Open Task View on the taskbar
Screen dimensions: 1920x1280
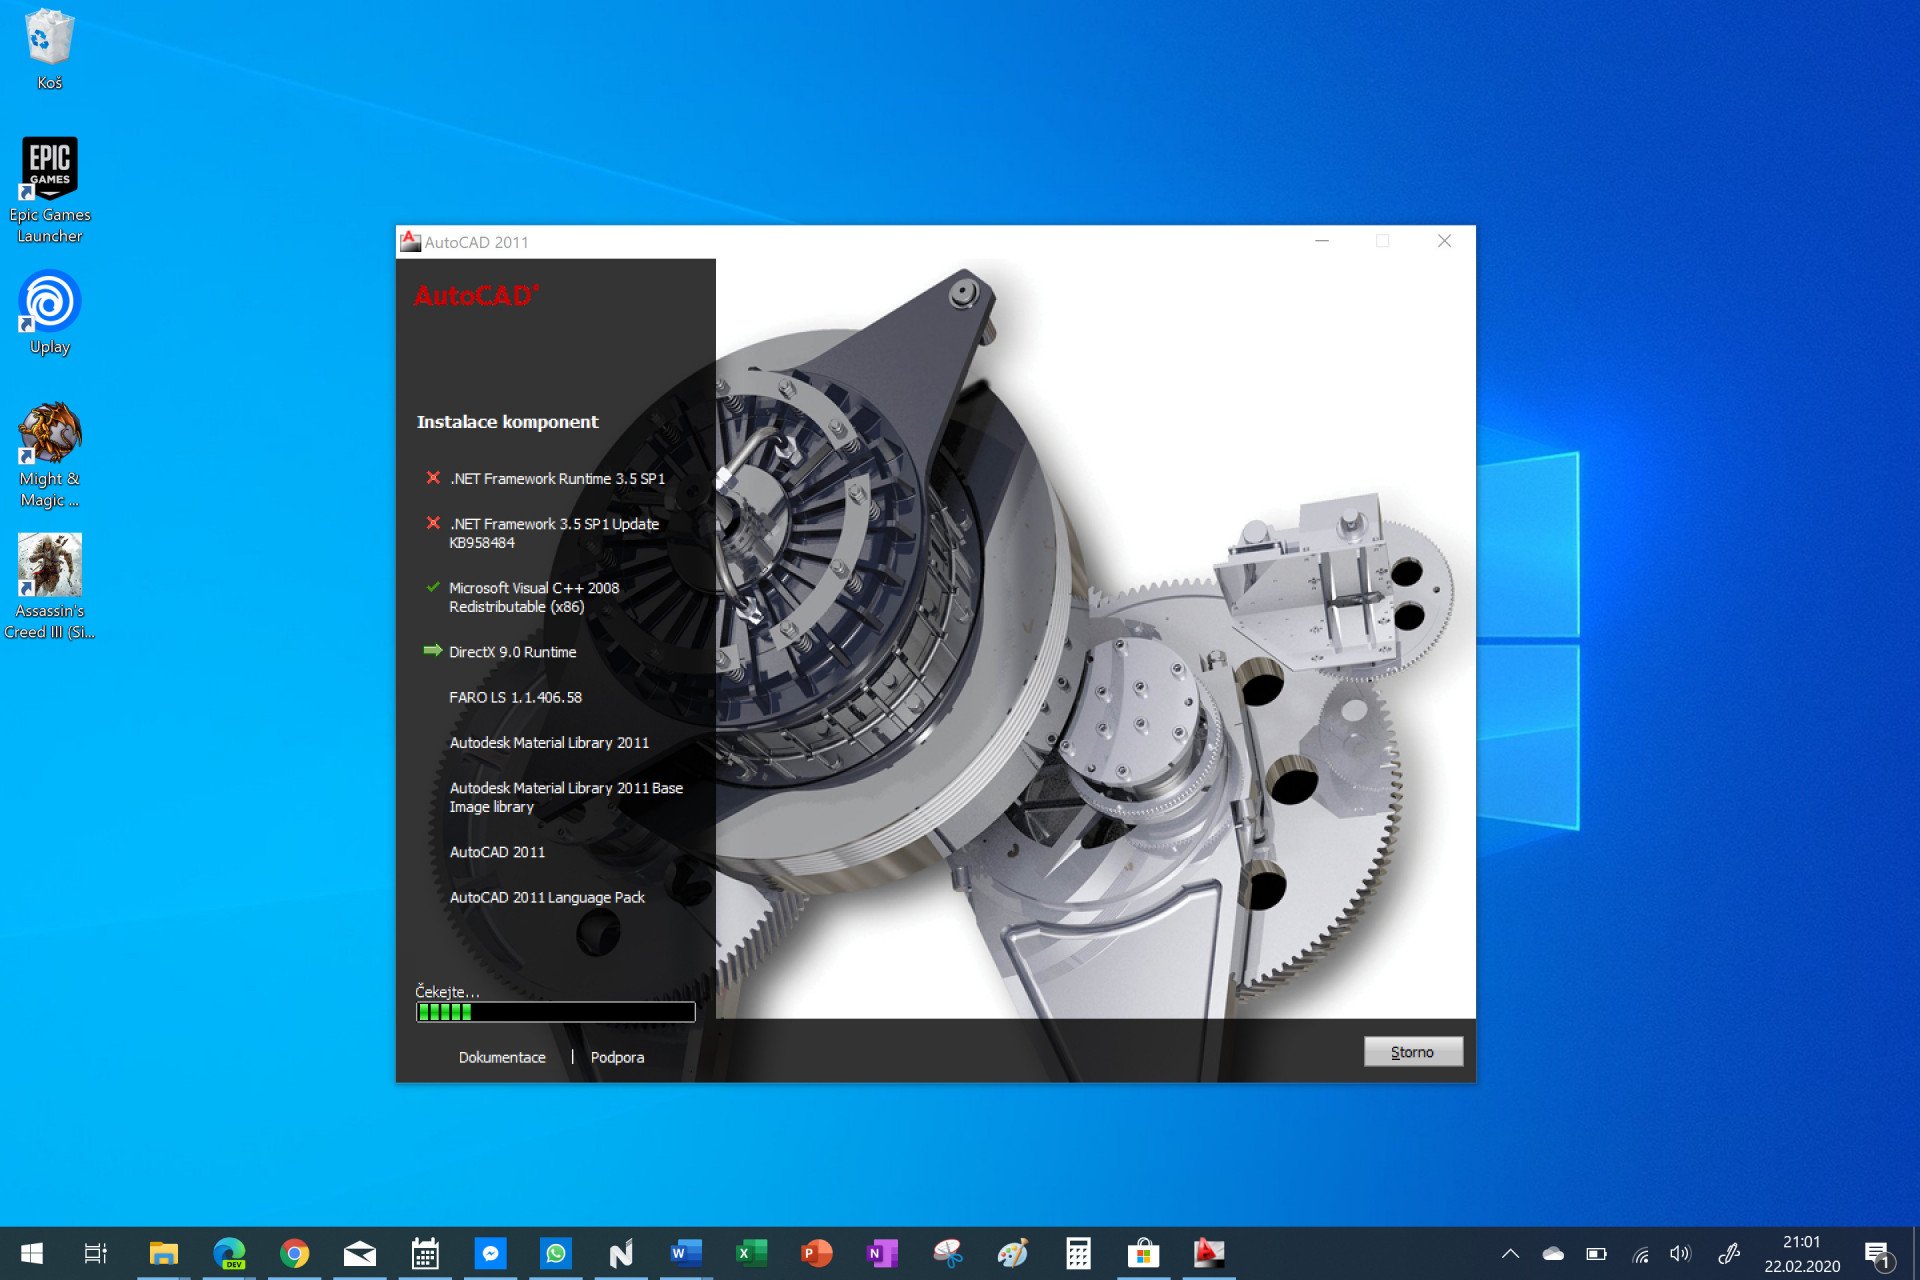tap(96, 1253)
